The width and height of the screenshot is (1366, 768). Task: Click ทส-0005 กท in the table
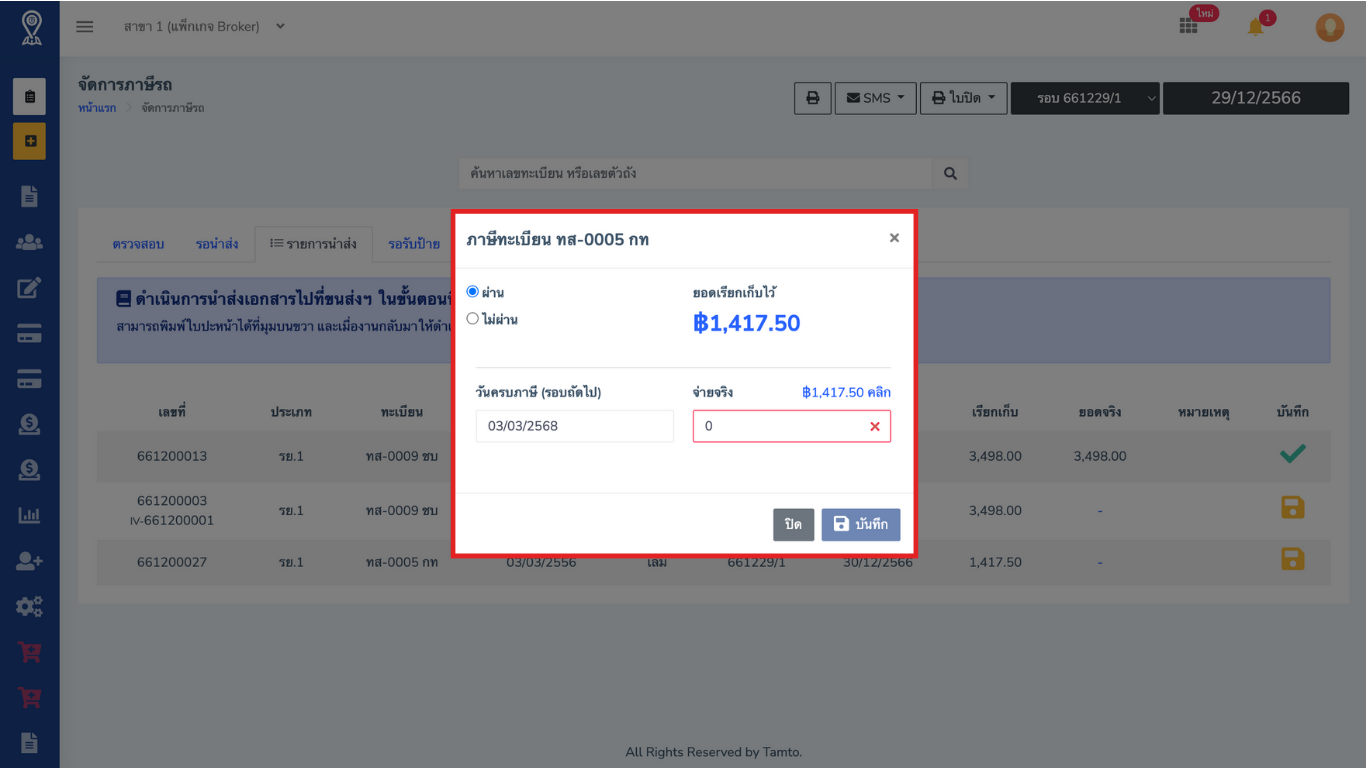coord(402,562)
